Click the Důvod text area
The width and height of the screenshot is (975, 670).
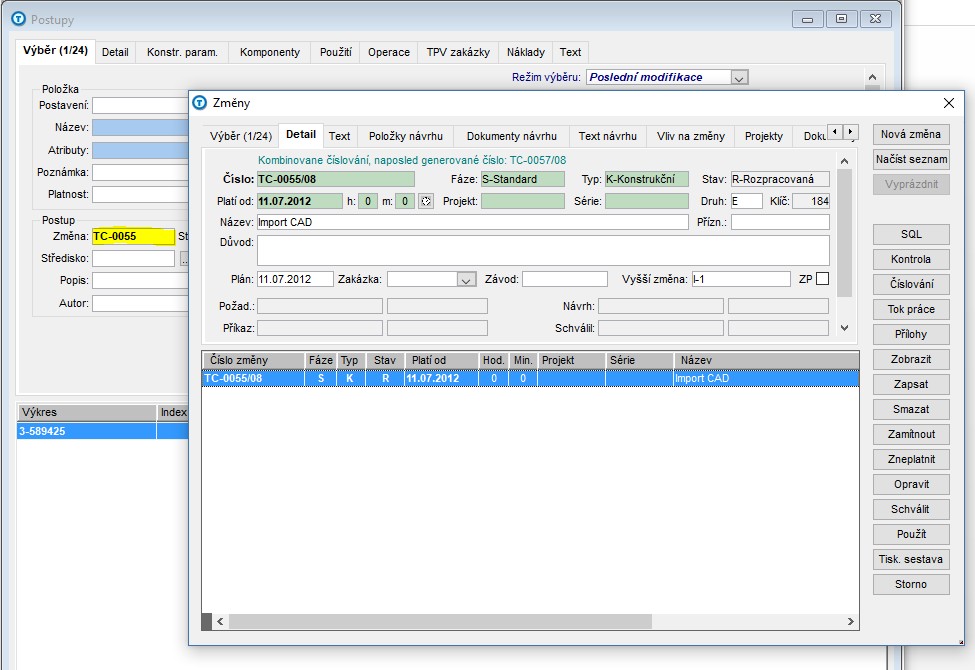[543, 250]
